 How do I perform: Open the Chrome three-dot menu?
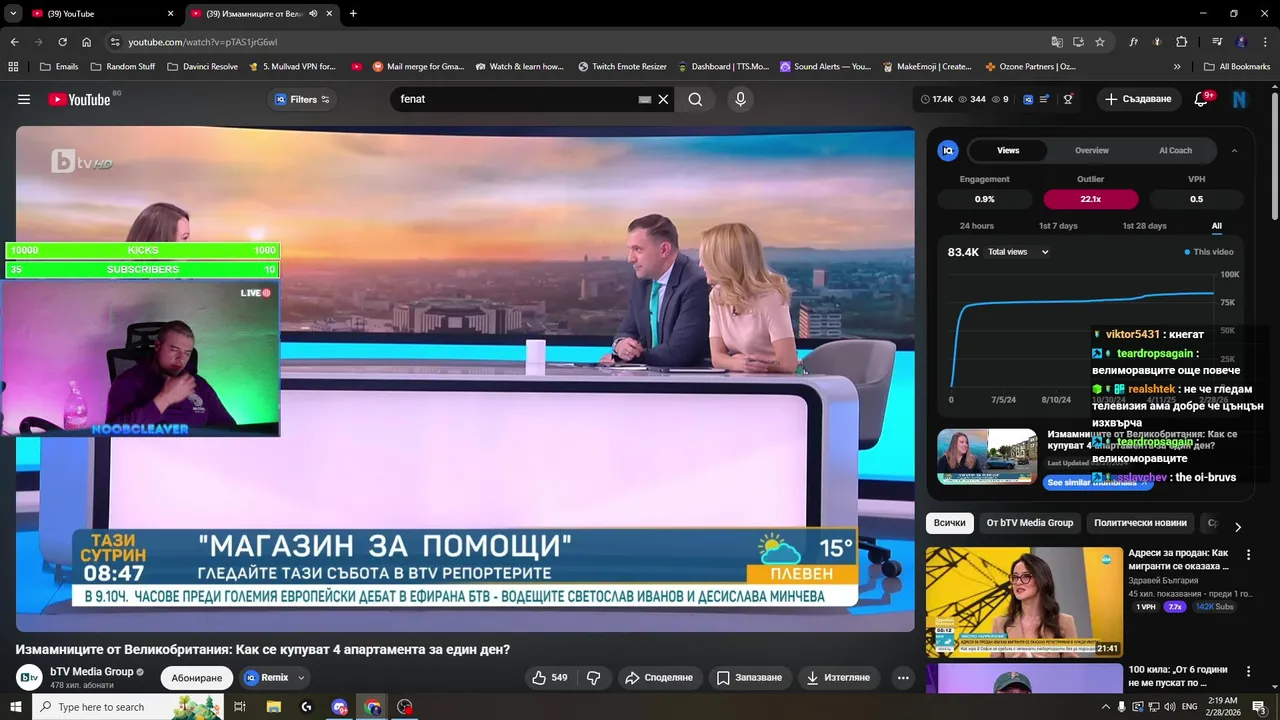[x=1265, y=42]
